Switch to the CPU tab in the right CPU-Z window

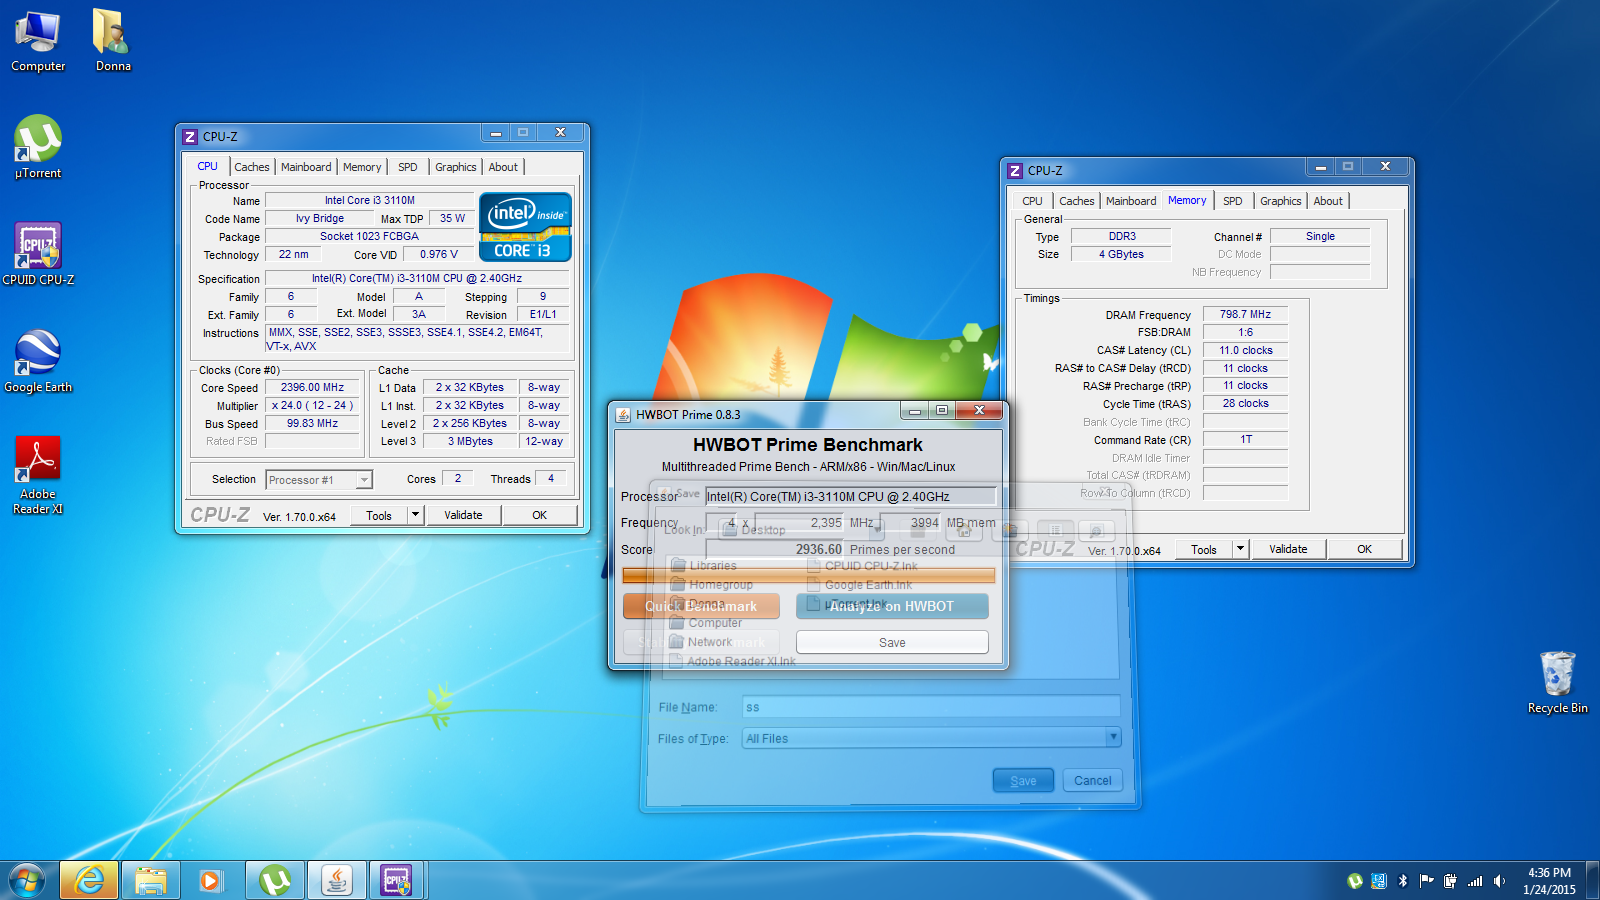(x=1032, y=201)
